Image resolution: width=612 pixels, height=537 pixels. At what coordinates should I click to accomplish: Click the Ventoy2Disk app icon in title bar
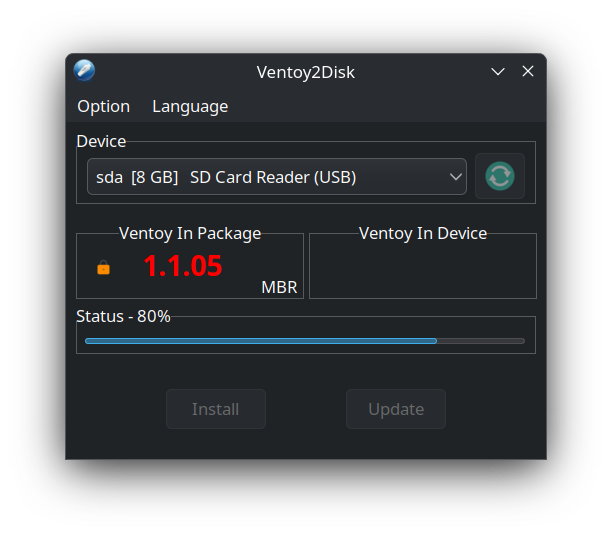[x=84, y=71]
